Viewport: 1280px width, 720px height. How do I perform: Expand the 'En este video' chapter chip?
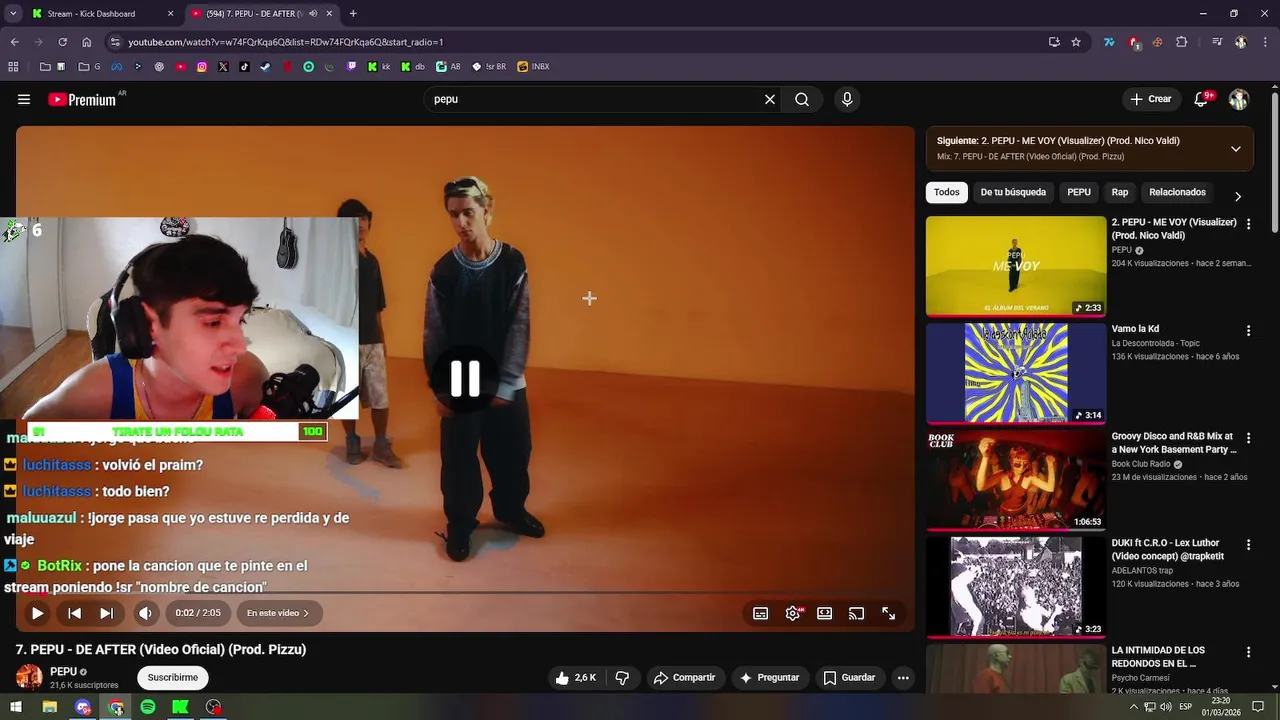[x=278, y=613]
